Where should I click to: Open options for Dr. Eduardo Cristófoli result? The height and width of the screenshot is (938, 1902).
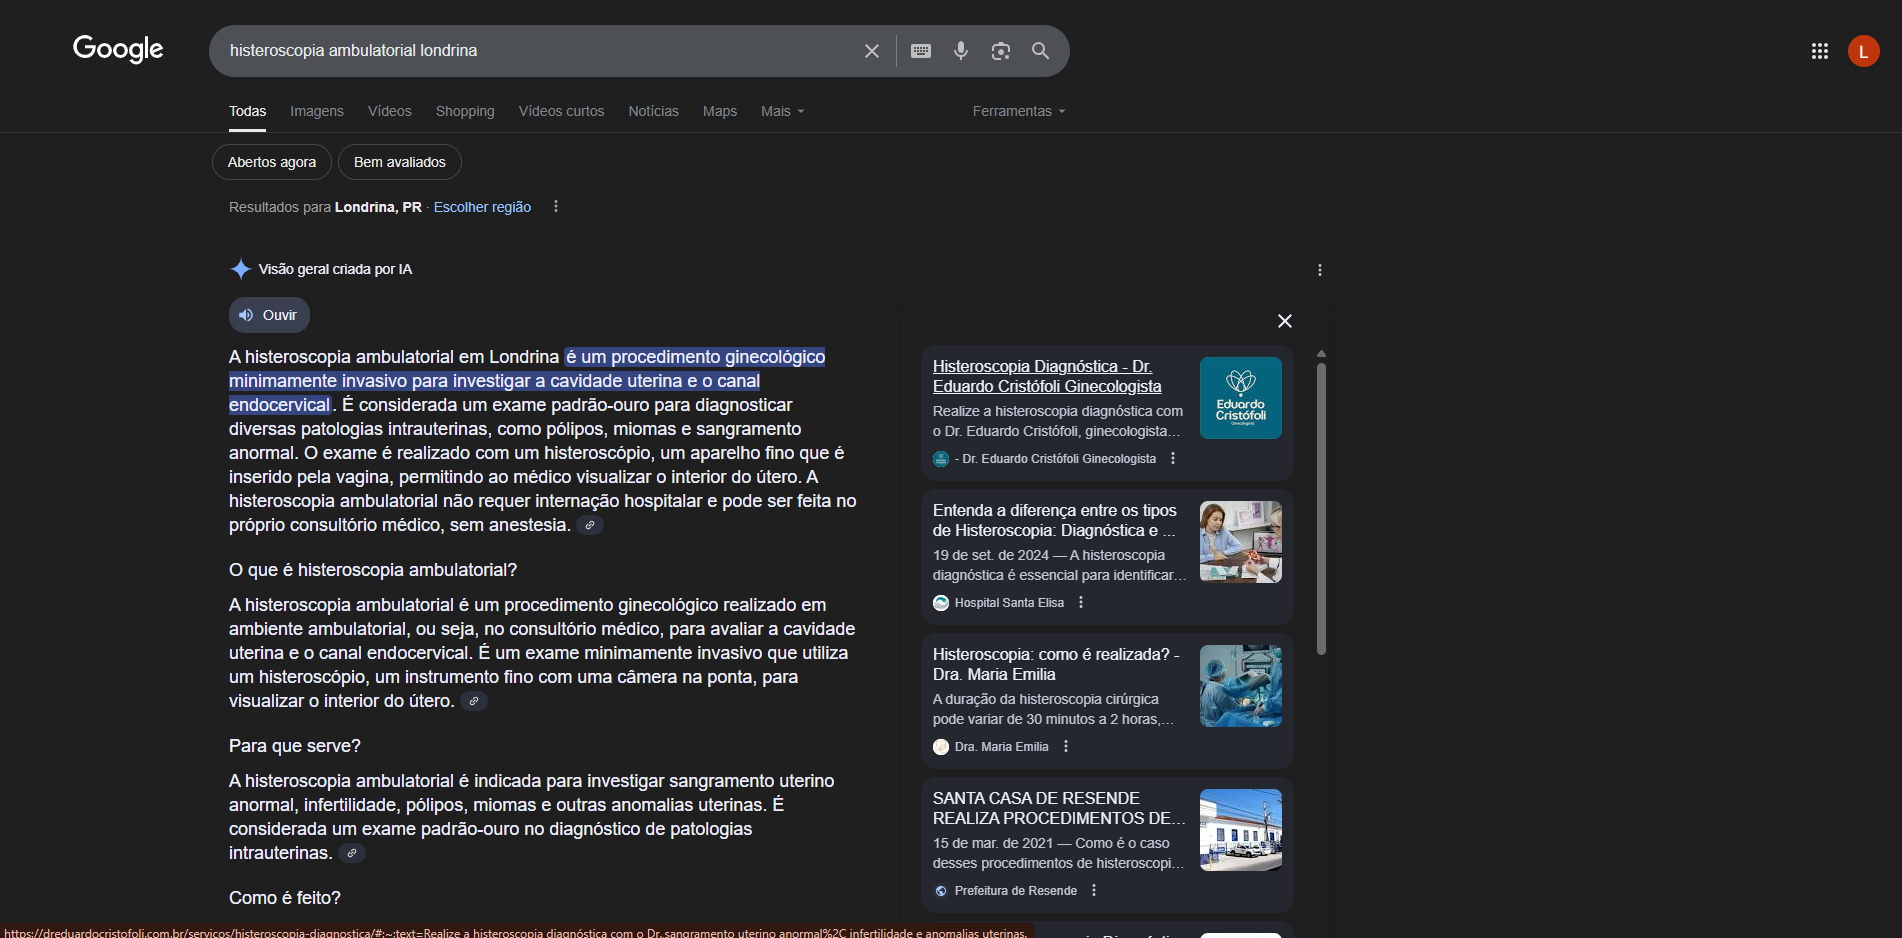click(x=1173, y=459)
